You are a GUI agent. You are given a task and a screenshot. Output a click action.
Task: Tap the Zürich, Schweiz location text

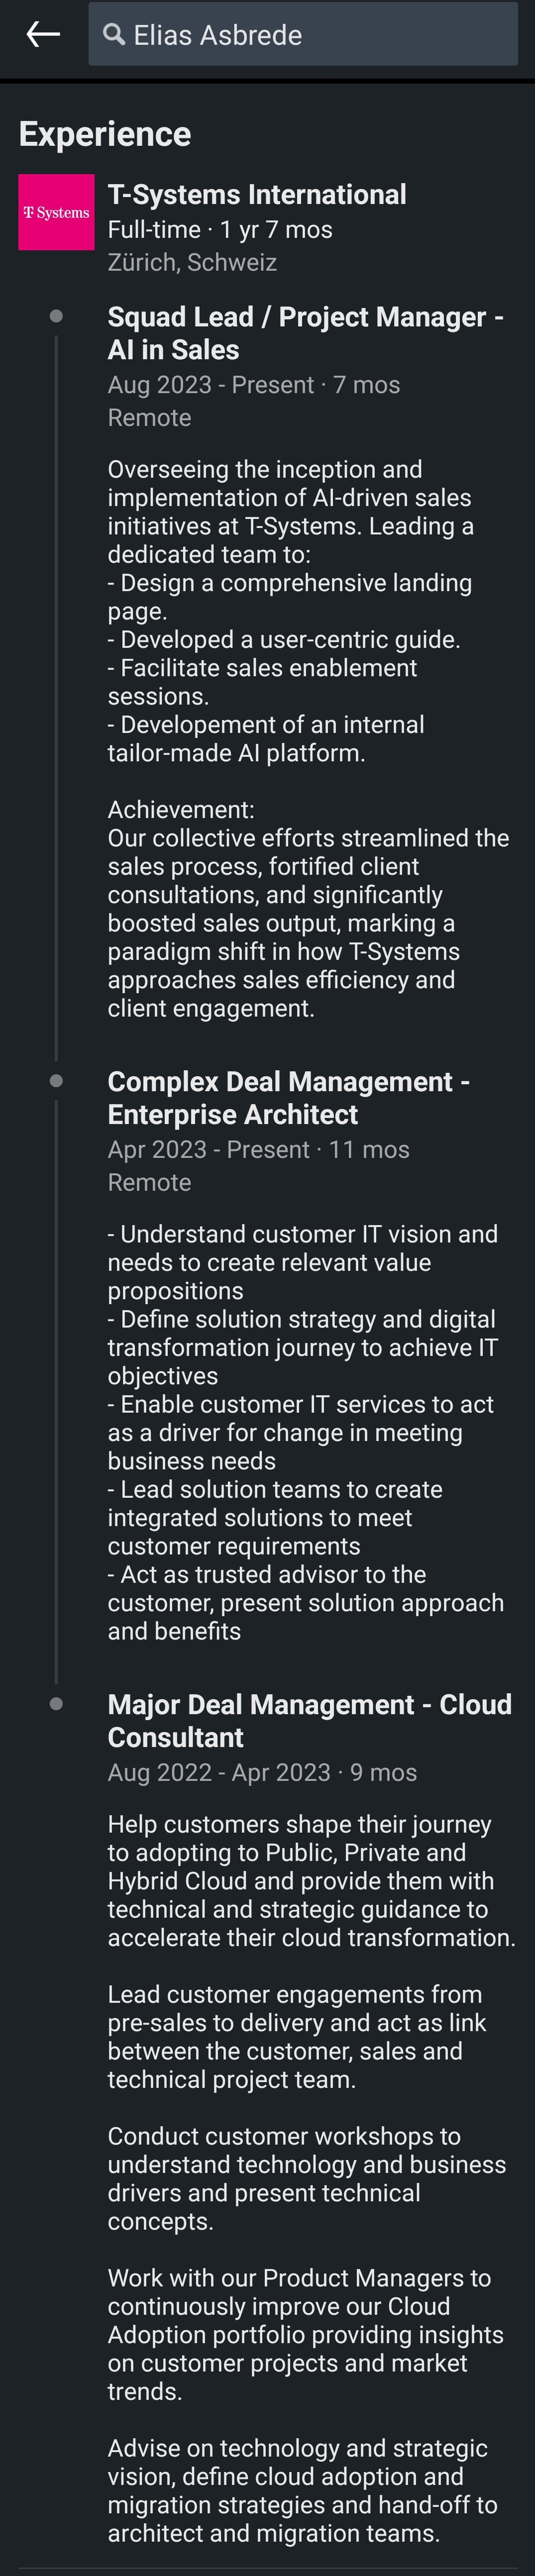coord(192,262)
